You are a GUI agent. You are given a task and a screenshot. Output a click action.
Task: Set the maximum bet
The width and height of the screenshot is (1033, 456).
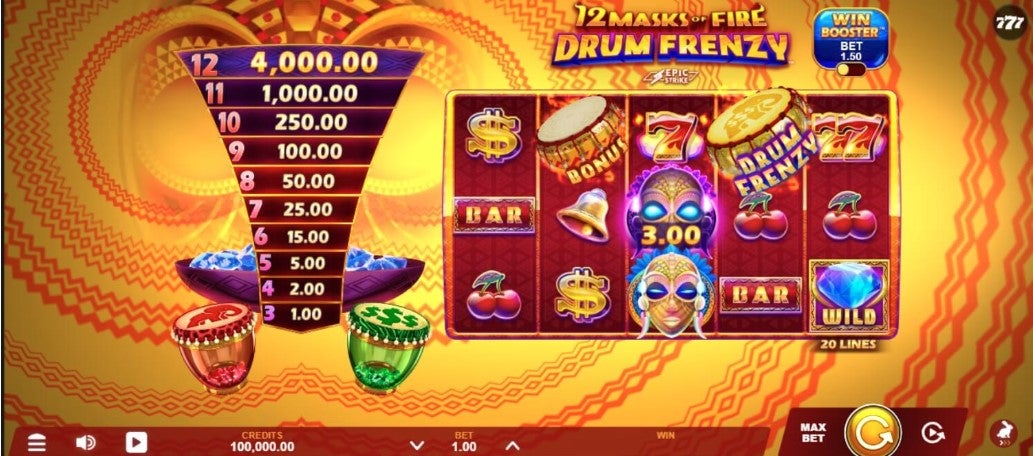[812, 433]
